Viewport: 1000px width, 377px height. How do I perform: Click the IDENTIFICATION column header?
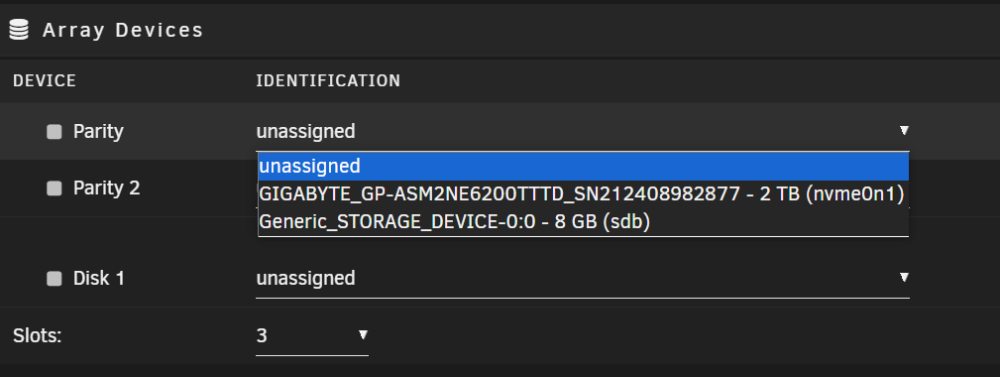tap(328, 81)
